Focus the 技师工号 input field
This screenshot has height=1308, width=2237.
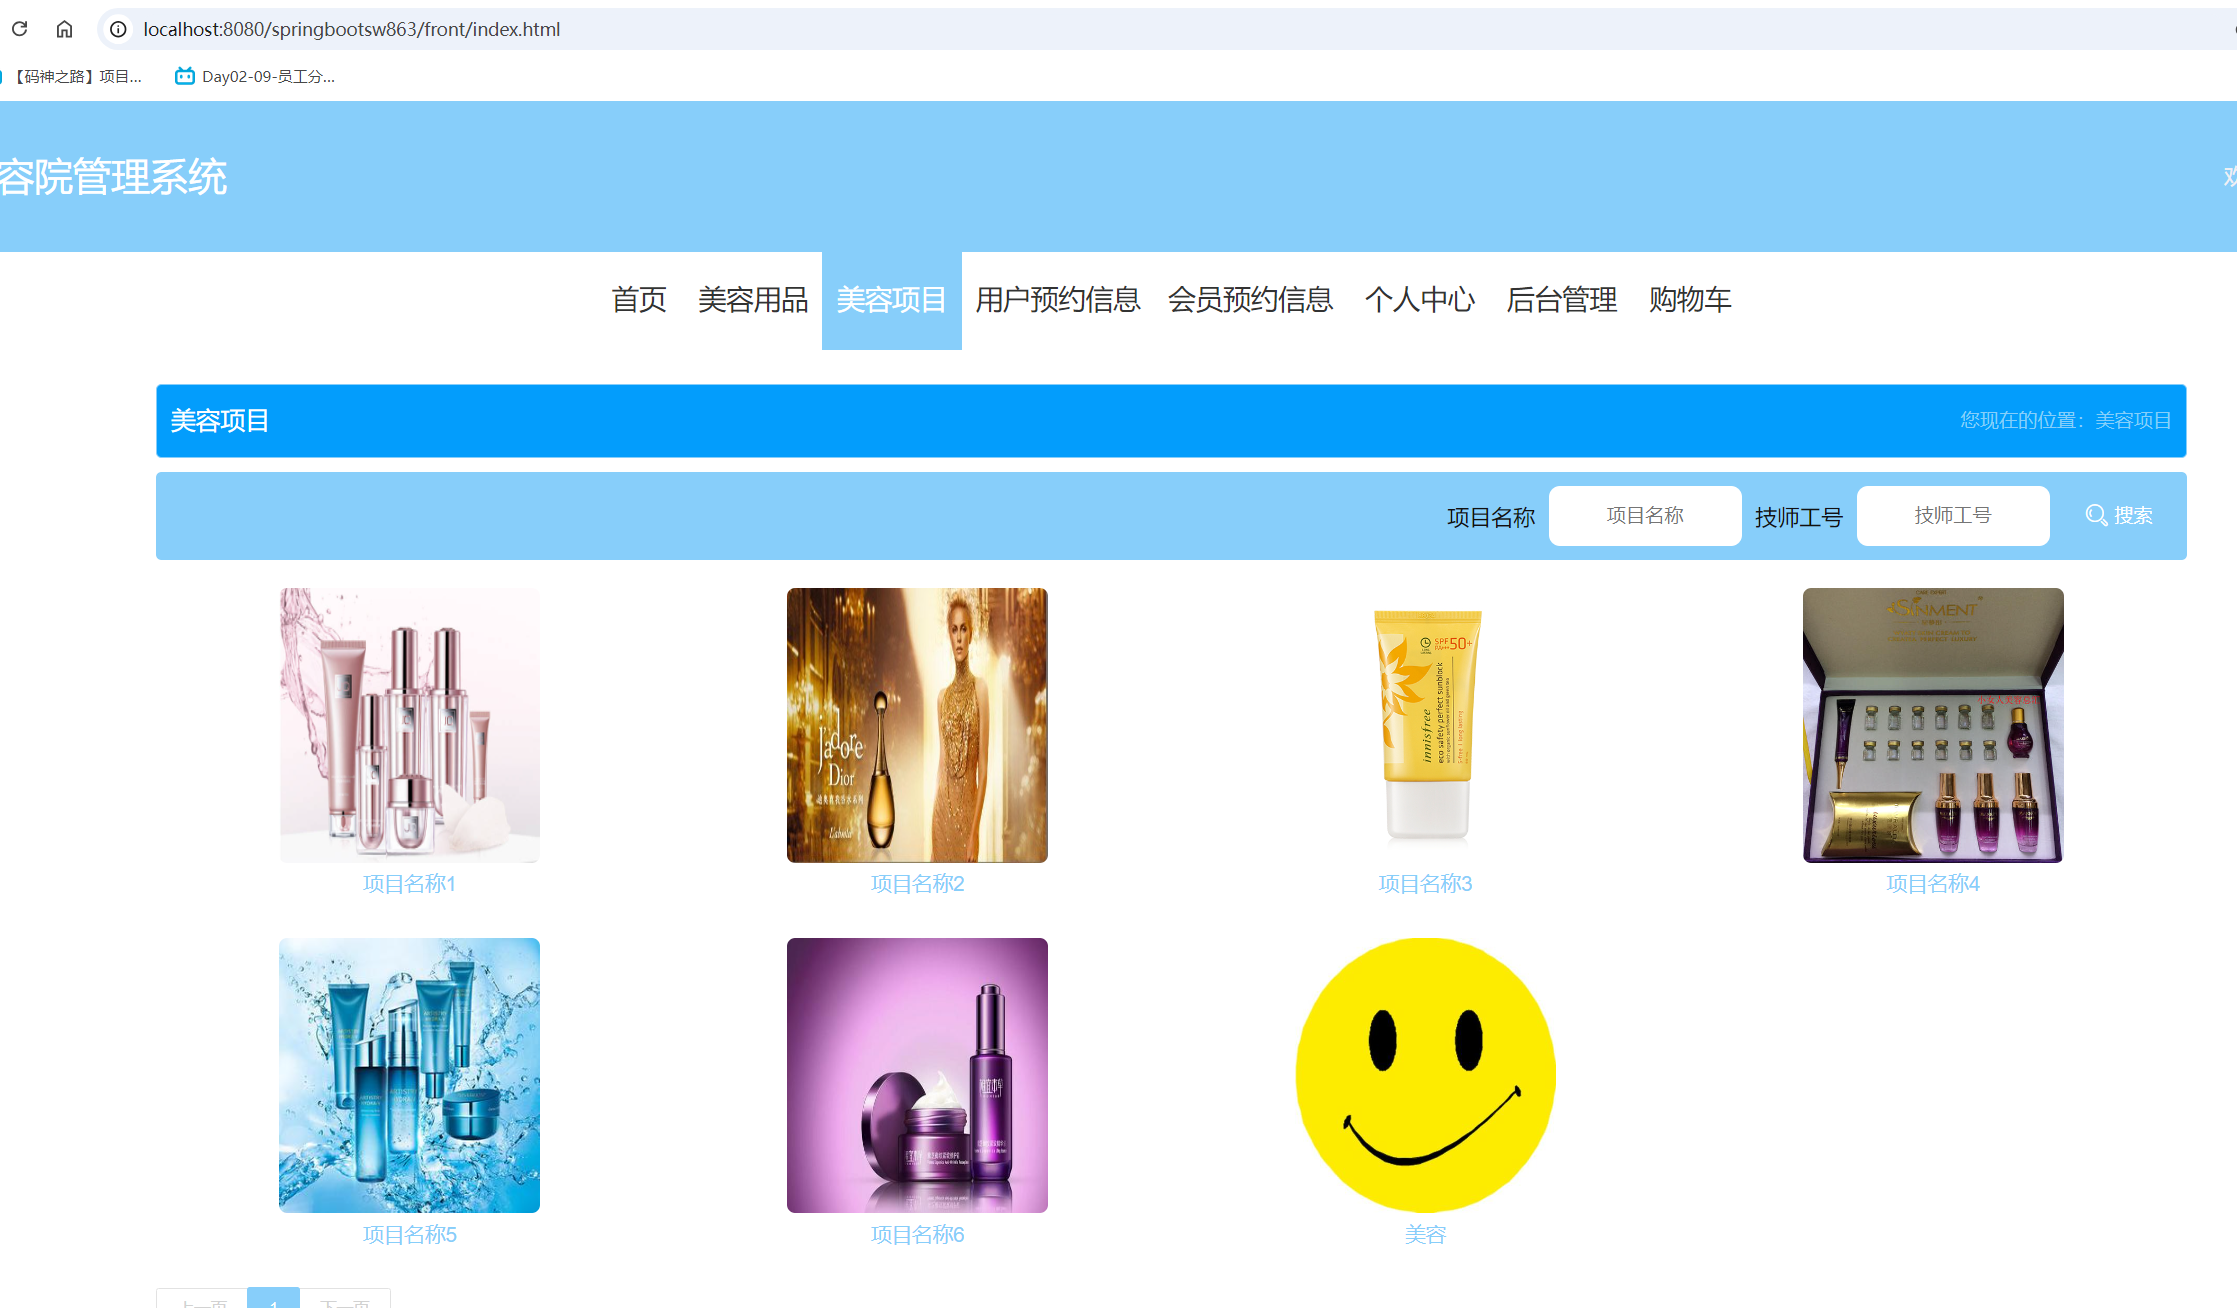tap(1952, 515)
